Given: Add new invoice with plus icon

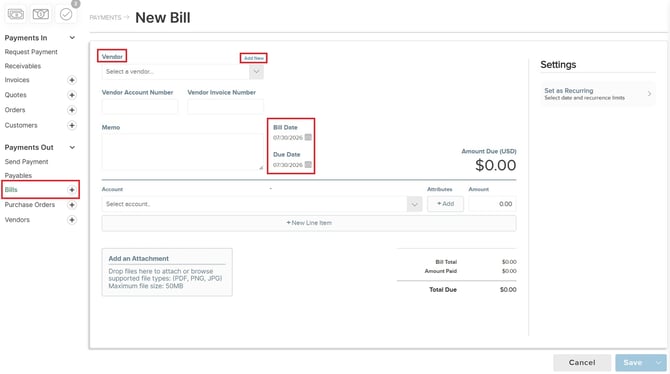Looking at the screenshot, I should (72, 80).
